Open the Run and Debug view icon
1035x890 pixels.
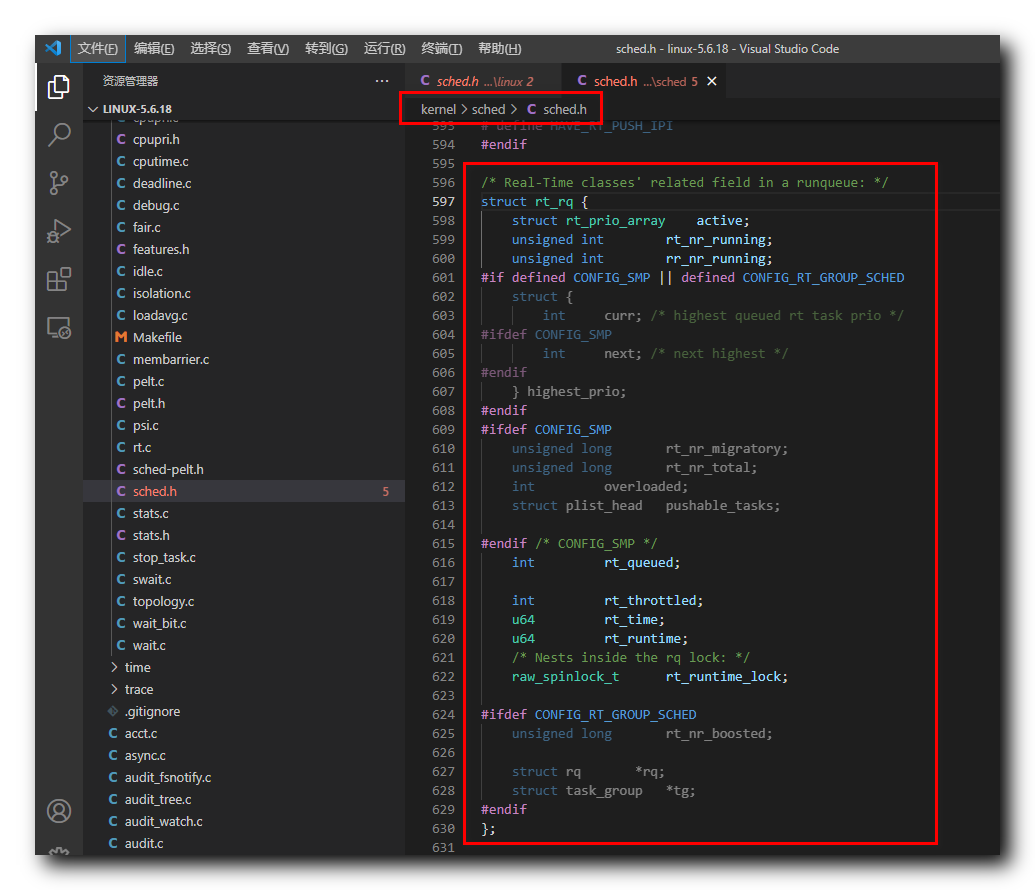59,231
